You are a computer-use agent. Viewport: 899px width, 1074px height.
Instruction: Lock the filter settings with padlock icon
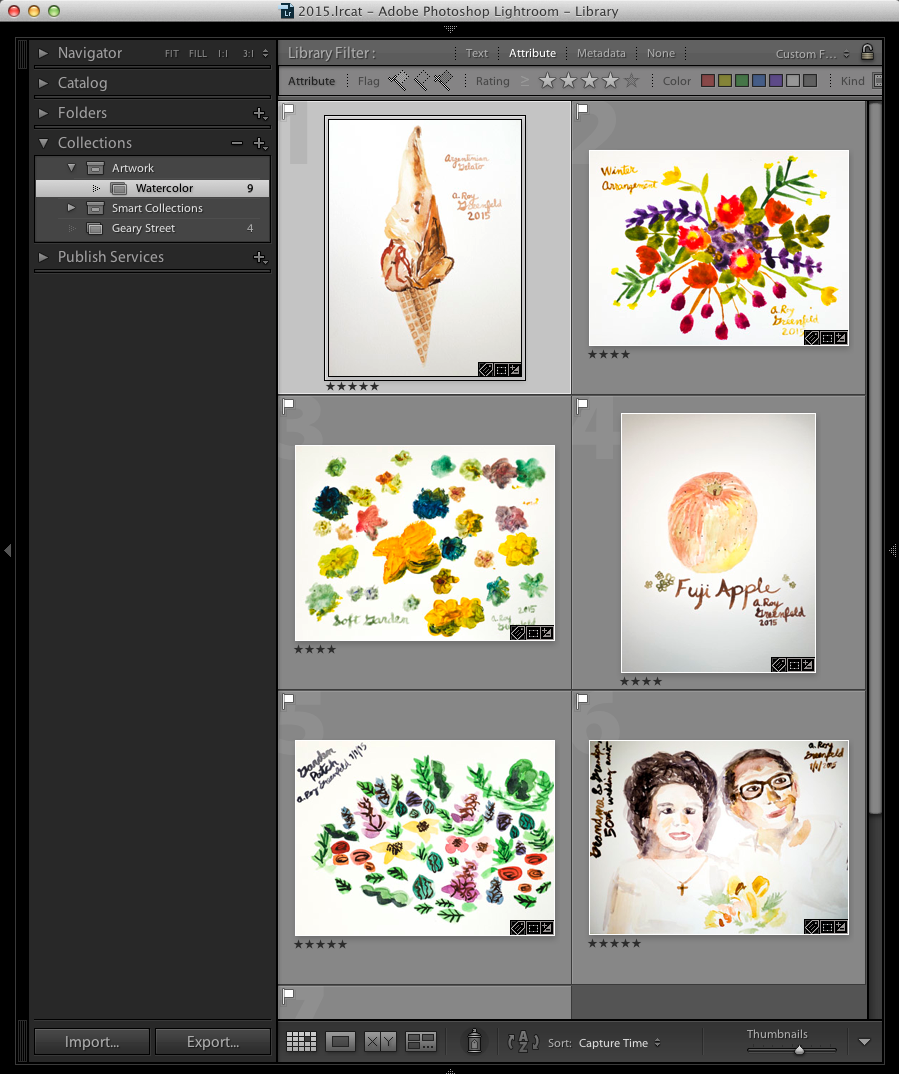coord(868,52)
